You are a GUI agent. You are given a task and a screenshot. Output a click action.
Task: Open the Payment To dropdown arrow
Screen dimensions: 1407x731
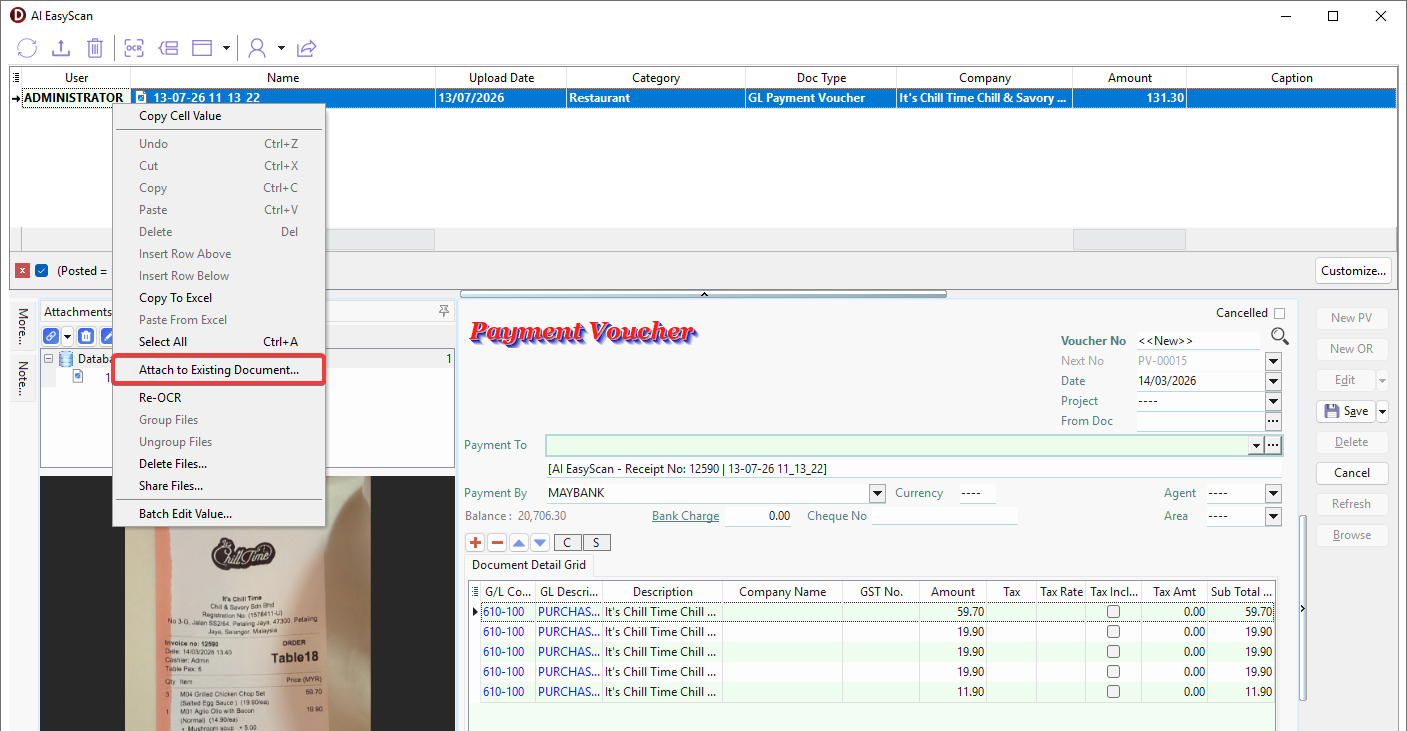1256,445
